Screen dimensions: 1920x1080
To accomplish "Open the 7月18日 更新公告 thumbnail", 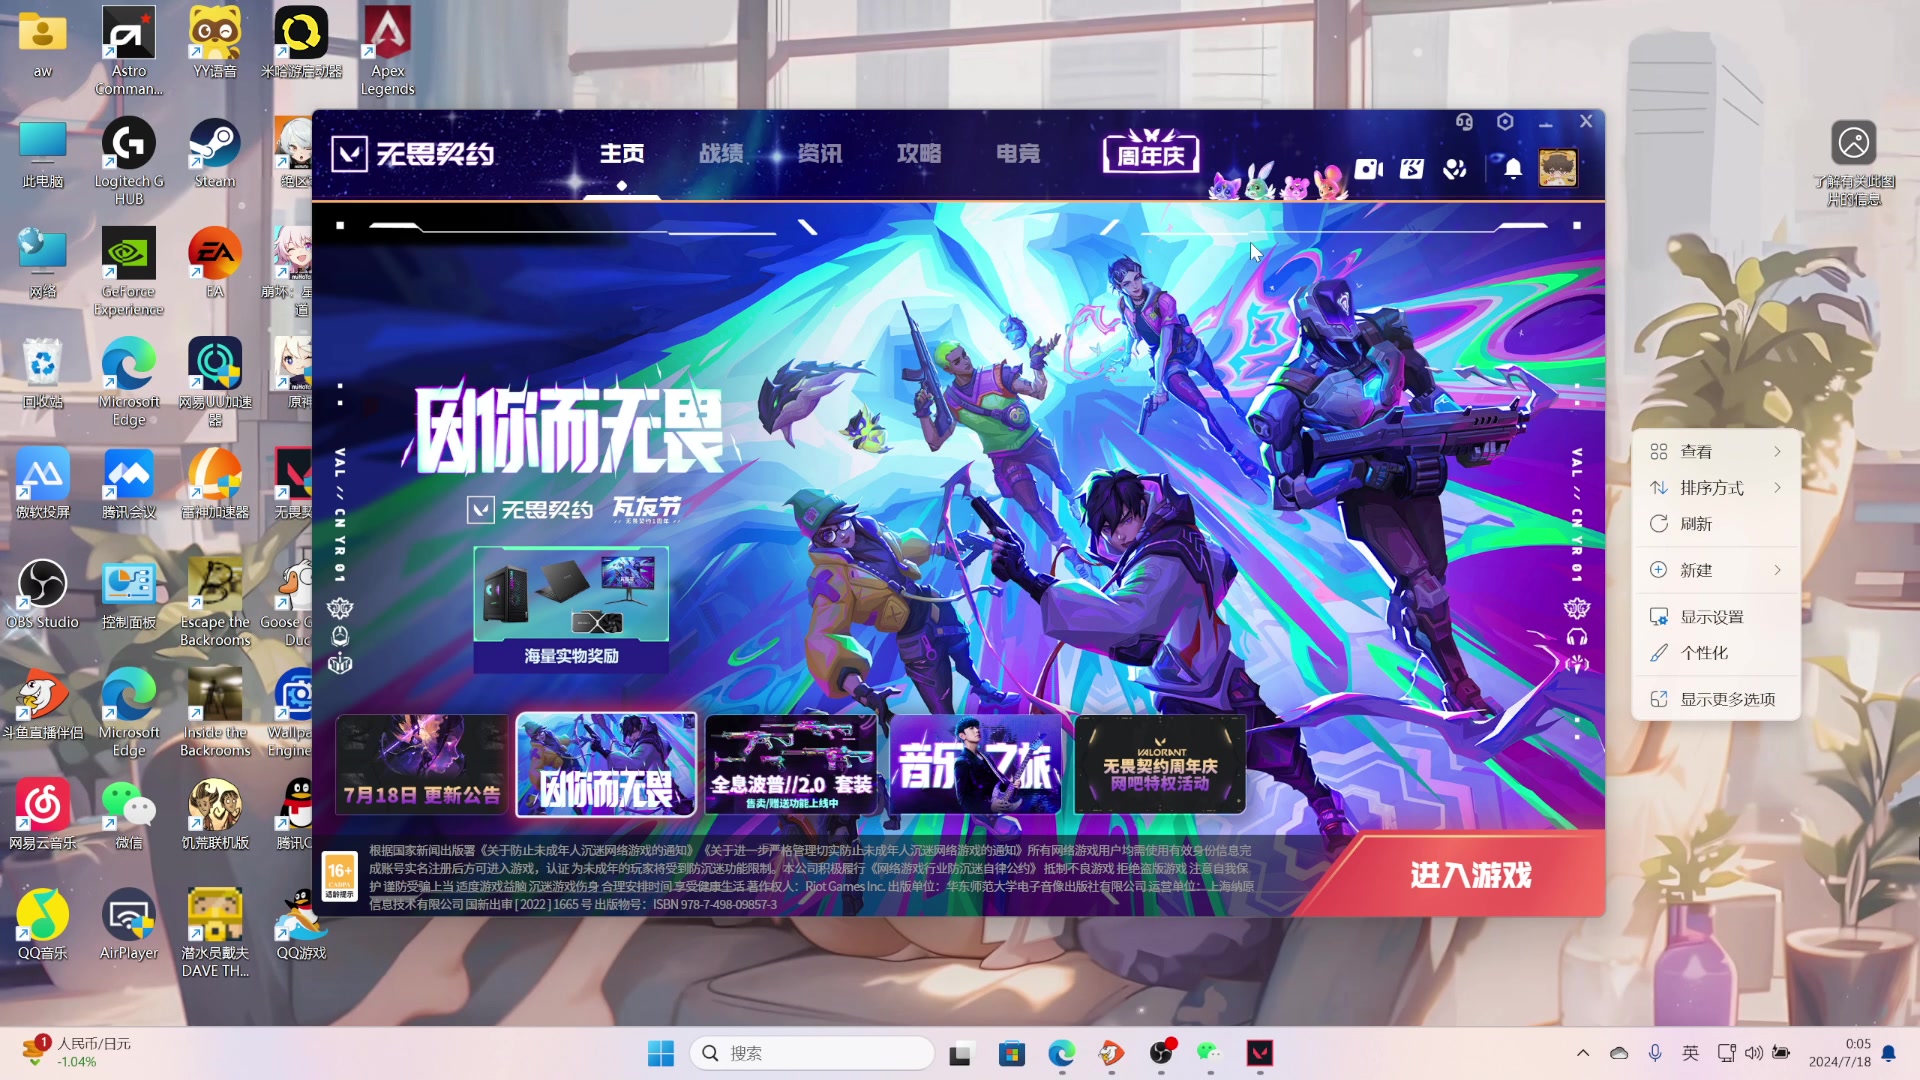I will click(422, 764).
